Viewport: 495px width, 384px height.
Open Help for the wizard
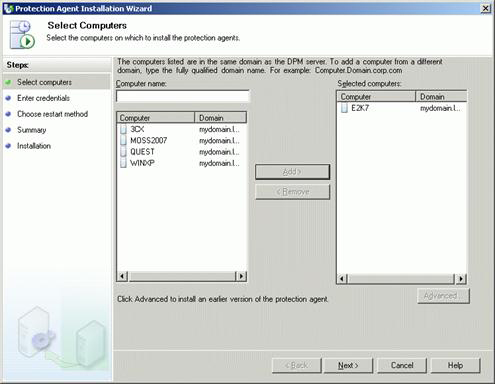tap(455, 365)
